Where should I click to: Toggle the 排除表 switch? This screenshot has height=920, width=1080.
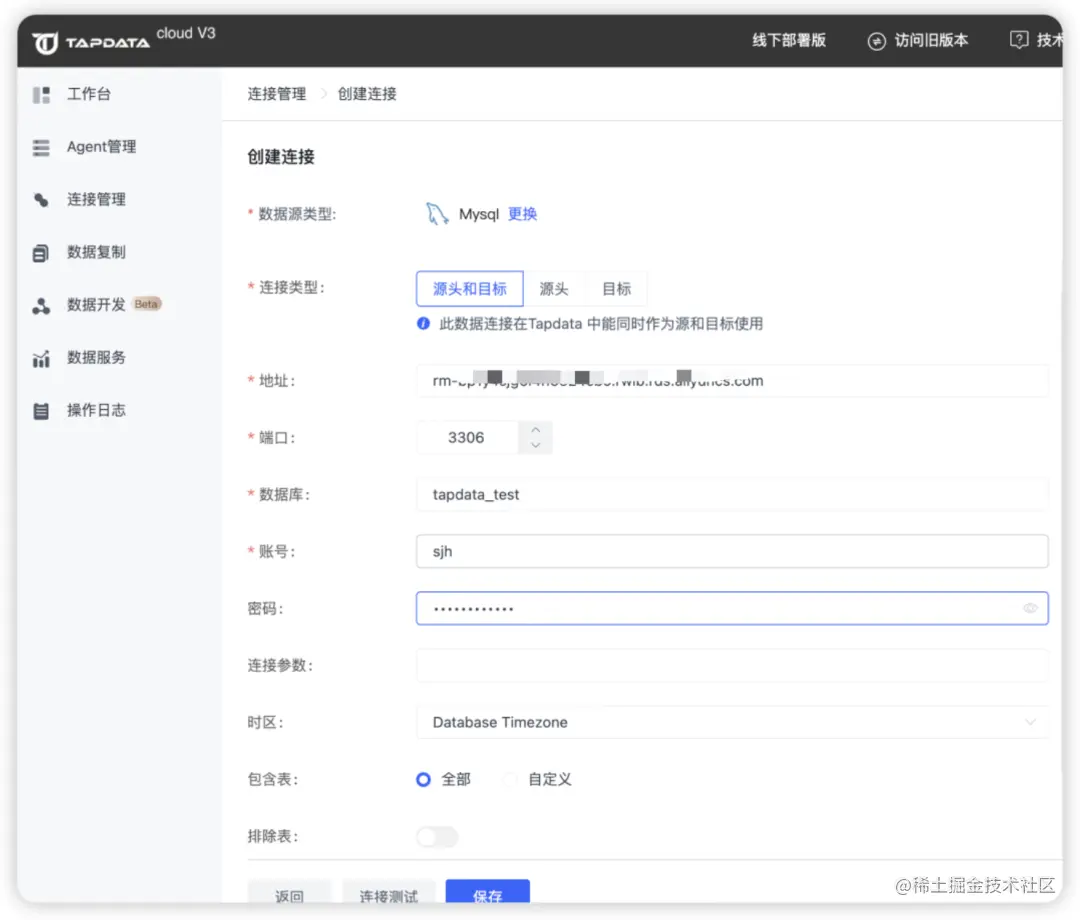pos(437,837)
